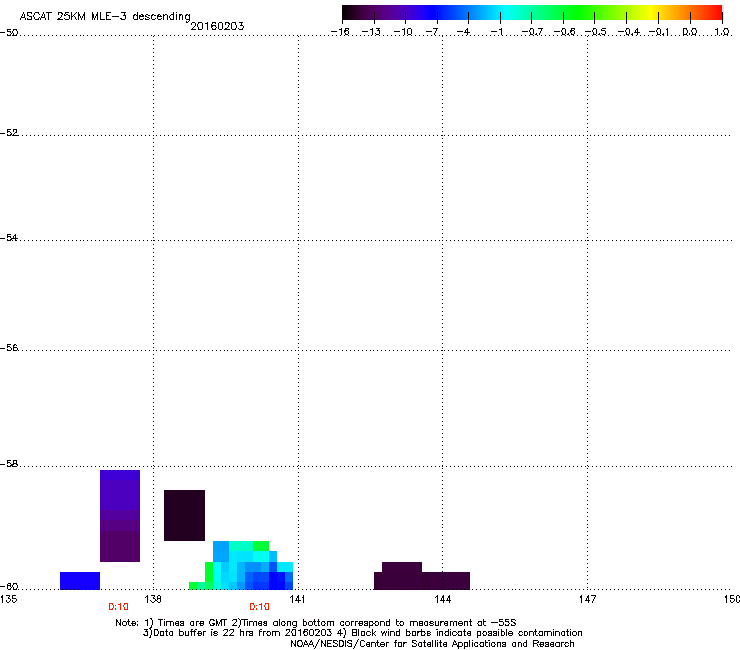Click the green section of the color bar
The height and width of the screenshot is (650, 740).
[x=578, y=12]
